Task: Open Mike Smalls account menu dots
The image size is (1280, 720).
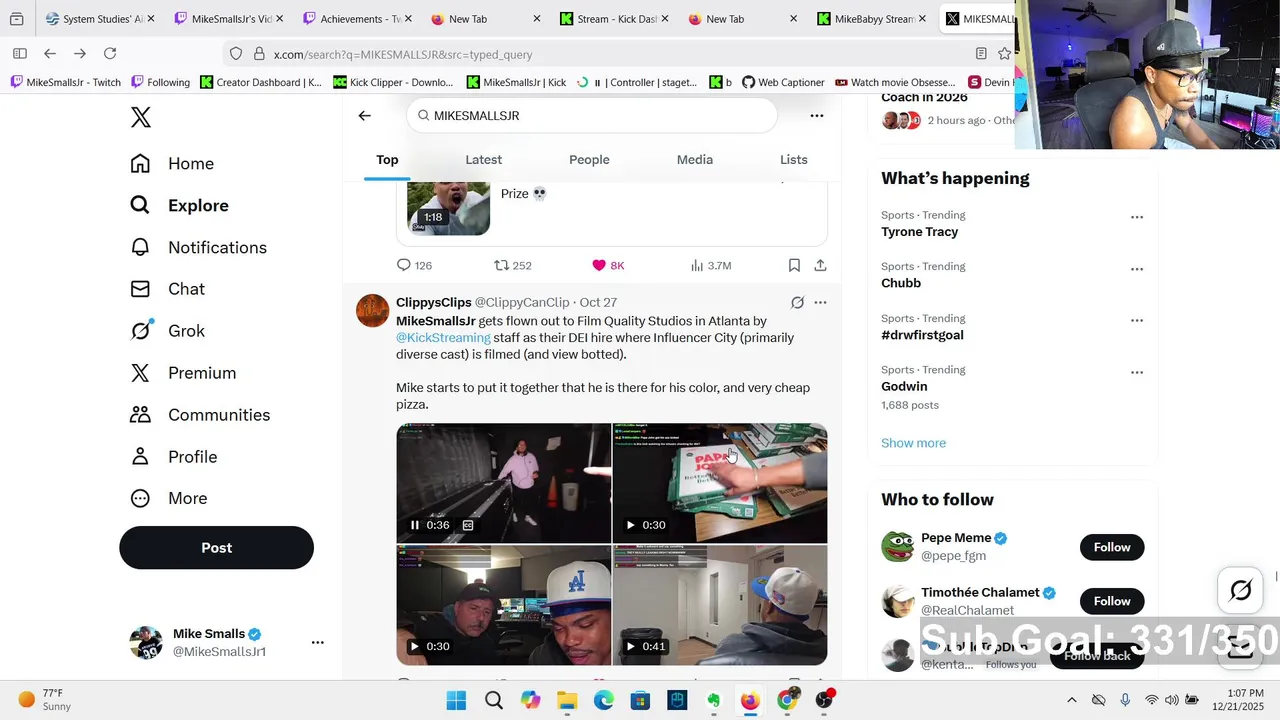Action: [x=317, y=643]
